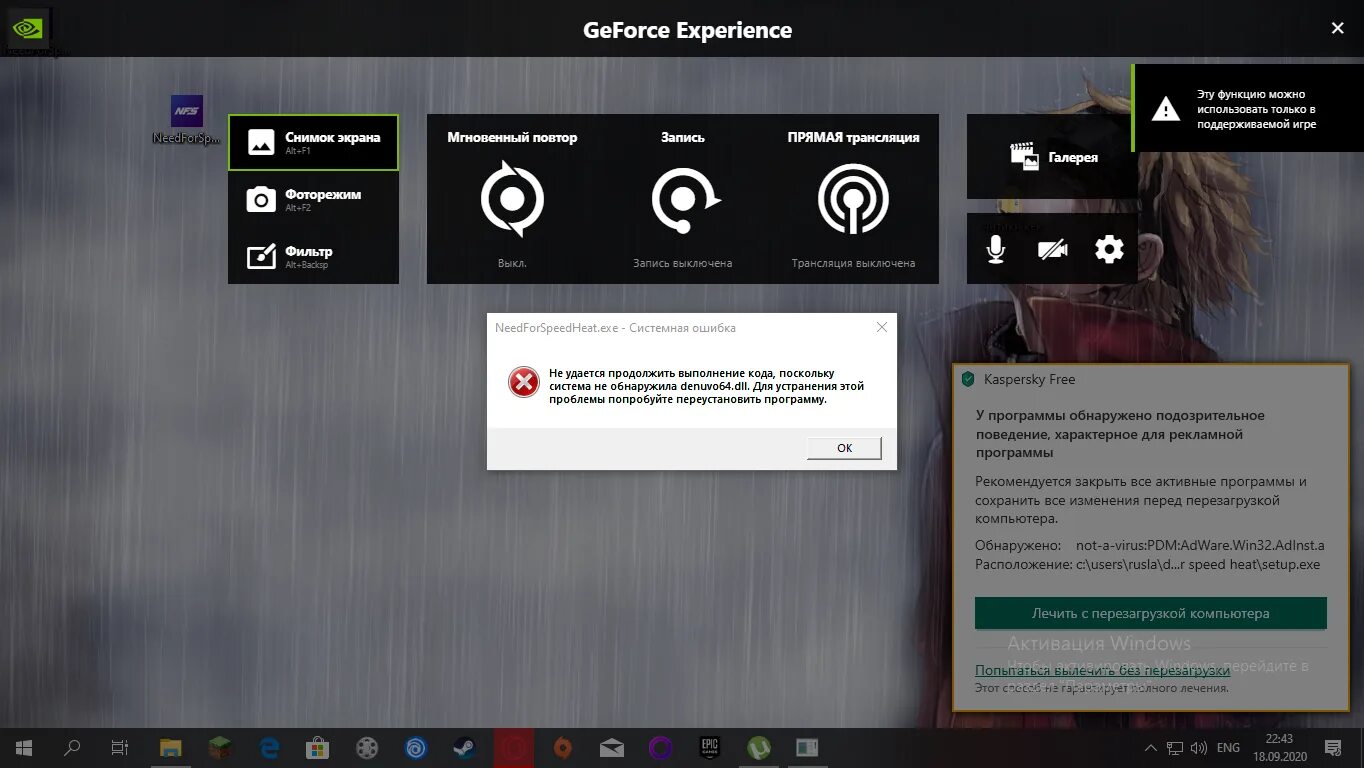This screenshot has width=1364, height=768.
Task: Open Microsoft Edge from the taskbar
Action: coord(269,748)
